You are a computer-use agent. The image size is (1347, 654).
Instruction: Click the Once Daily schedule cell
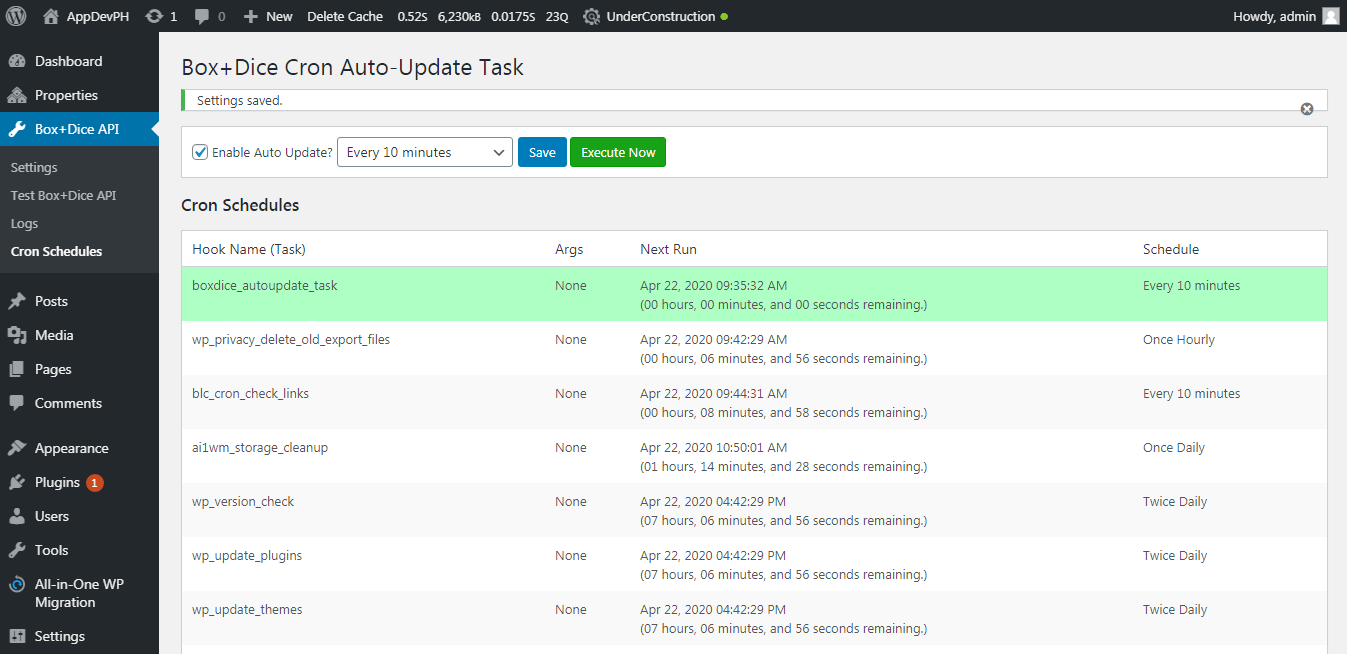pos(1174,447)
